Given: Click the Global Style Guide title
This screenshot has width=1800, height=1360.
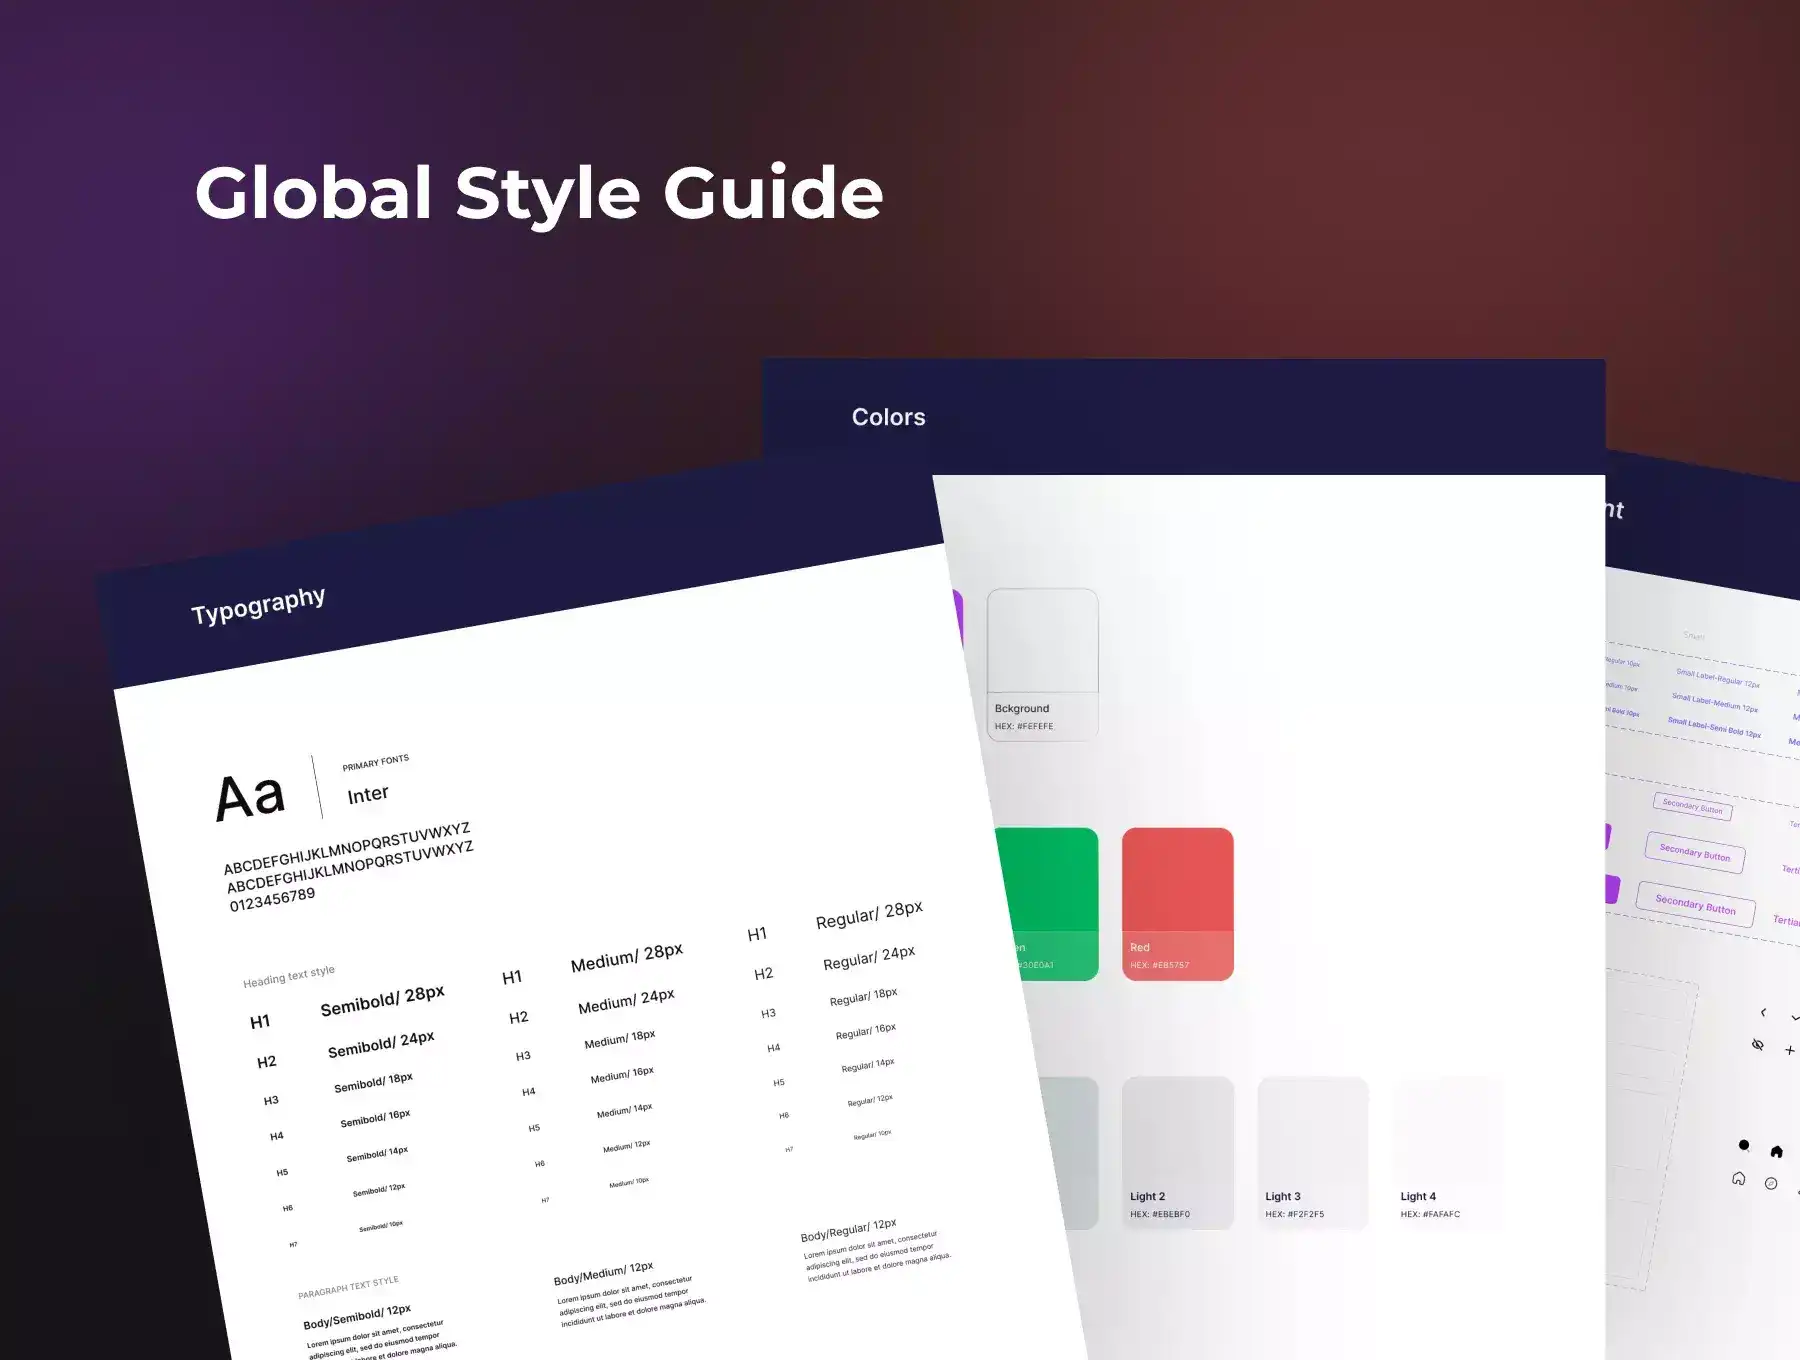Looking at the screenshot, I should (539, 193).
